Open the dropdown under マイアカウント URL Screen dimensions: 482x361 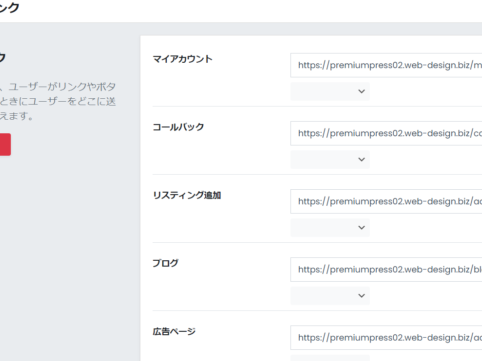tap(330, 91)
